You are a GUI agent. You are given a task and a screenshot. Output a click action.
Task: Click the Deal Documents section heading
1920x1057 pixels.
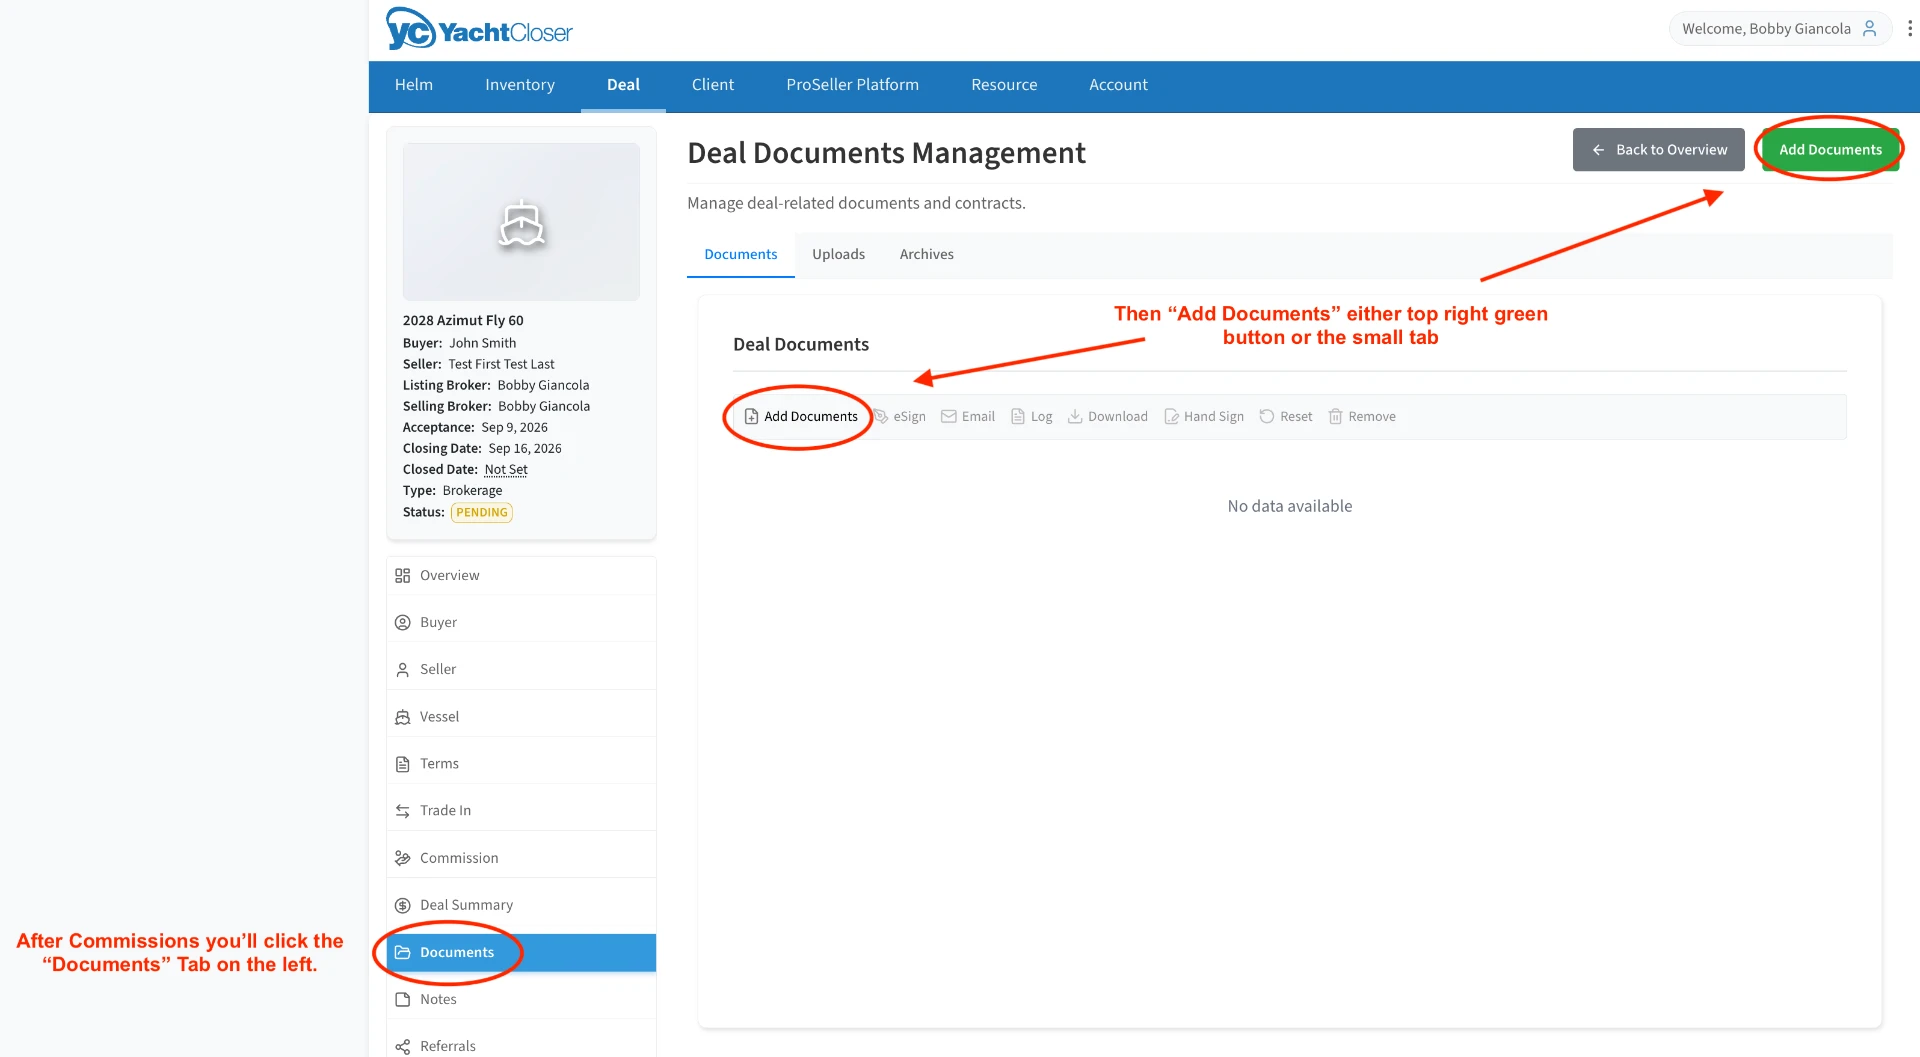[801, 345]
